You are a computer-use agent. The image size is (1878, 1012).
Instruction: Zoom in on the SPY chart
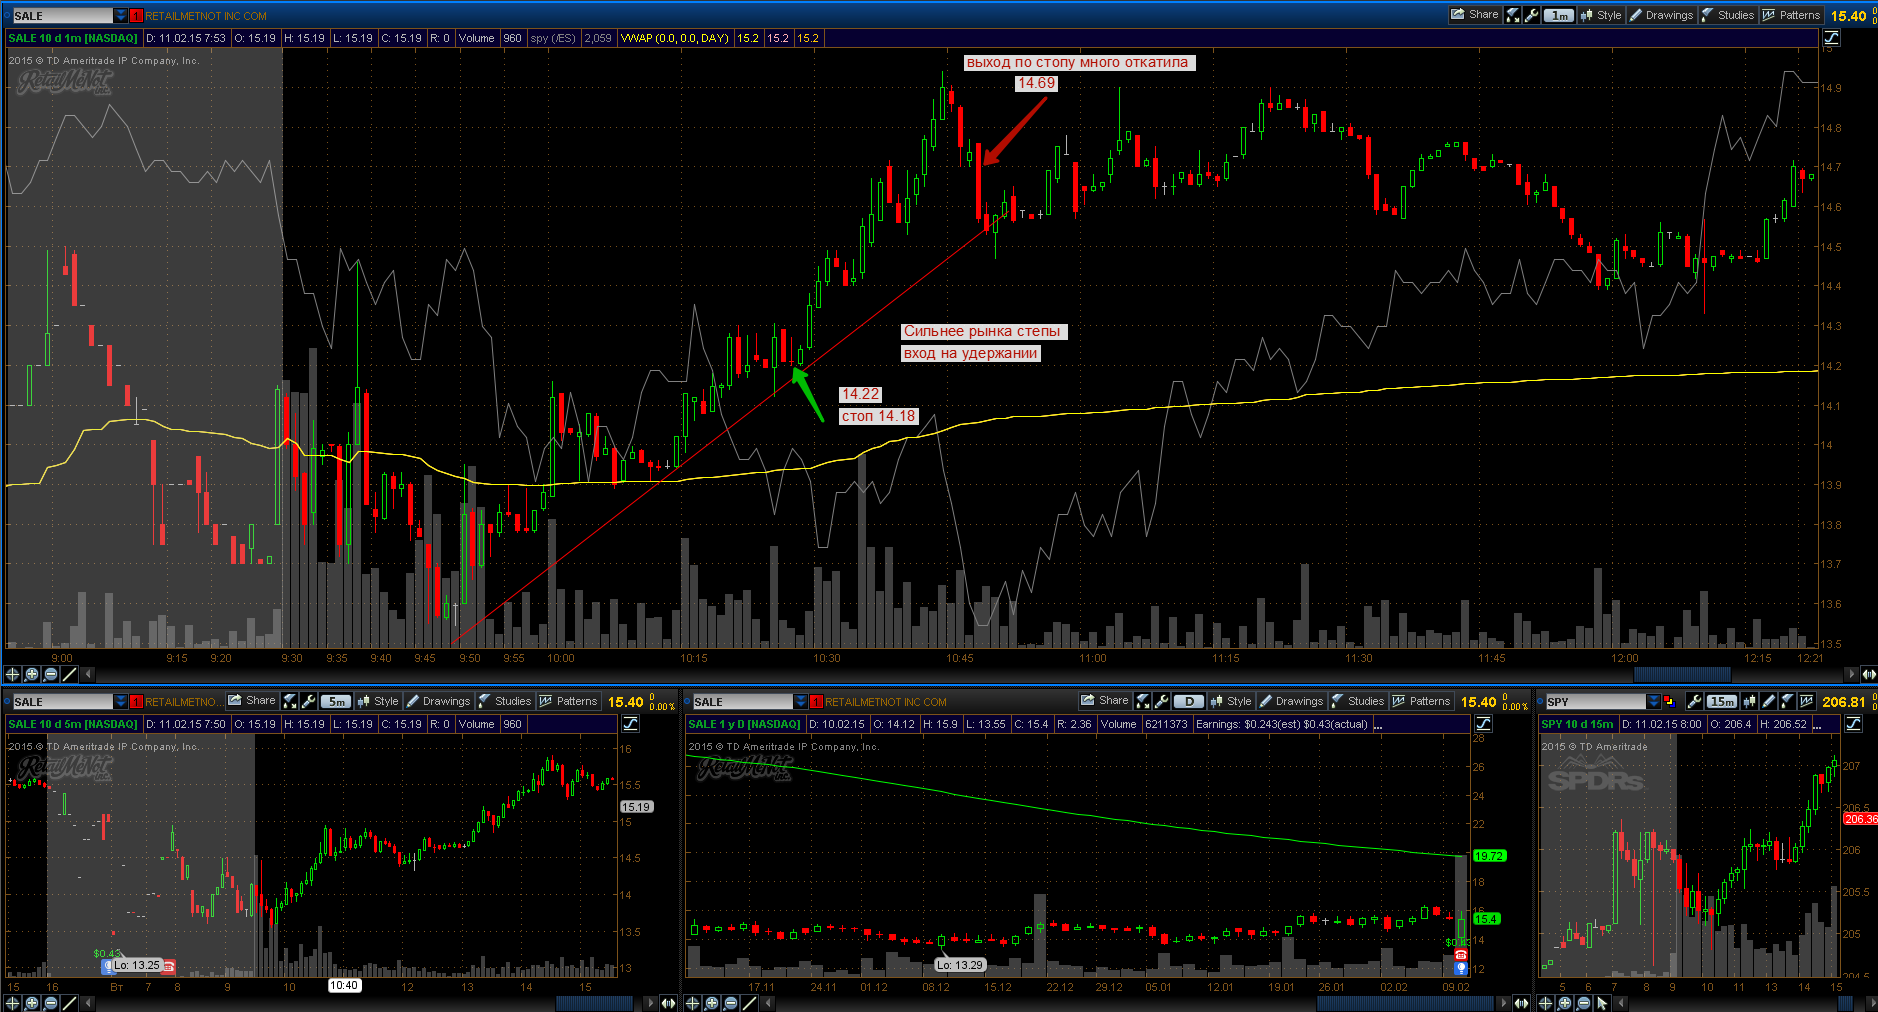1566,1003
